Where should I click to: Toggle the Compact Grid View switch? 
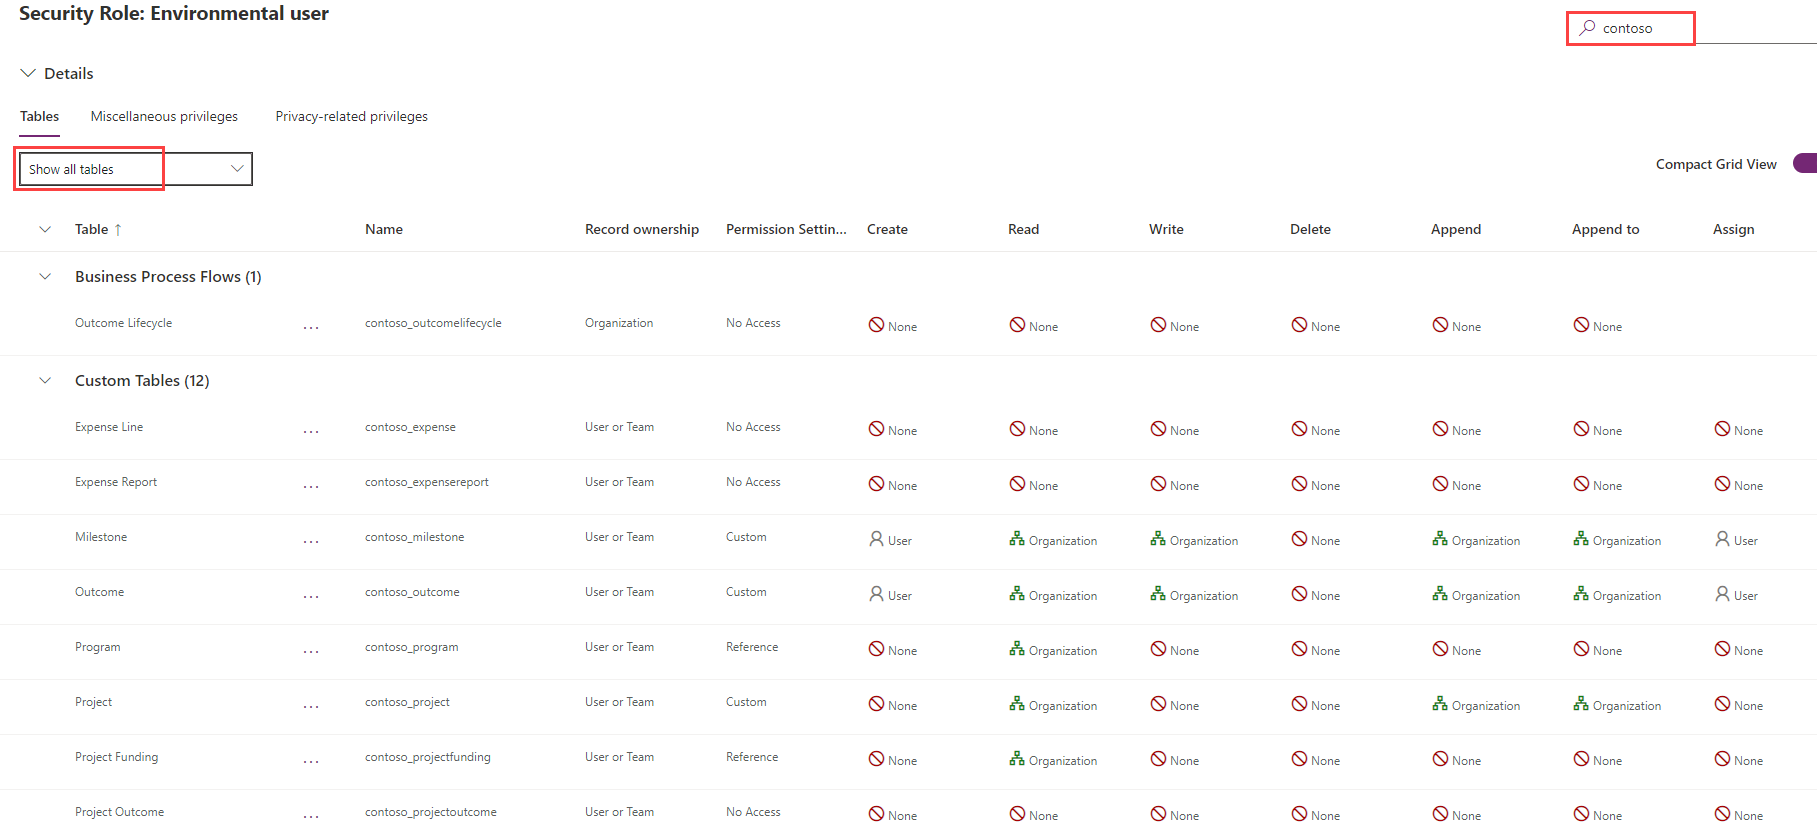[x=1804, y=163]
